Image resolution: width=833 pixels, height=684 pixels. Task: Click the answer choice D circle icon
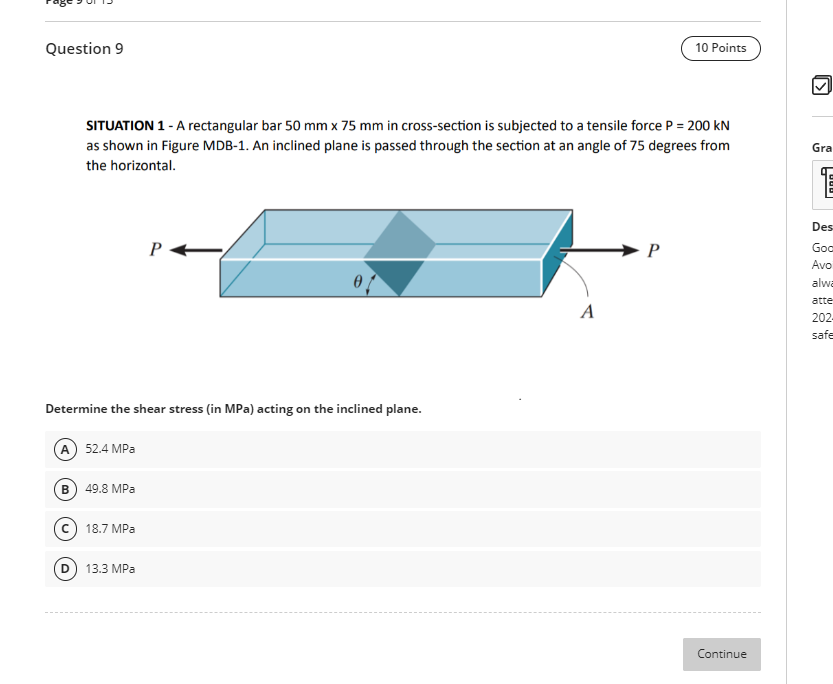click(x=63, y=569)
